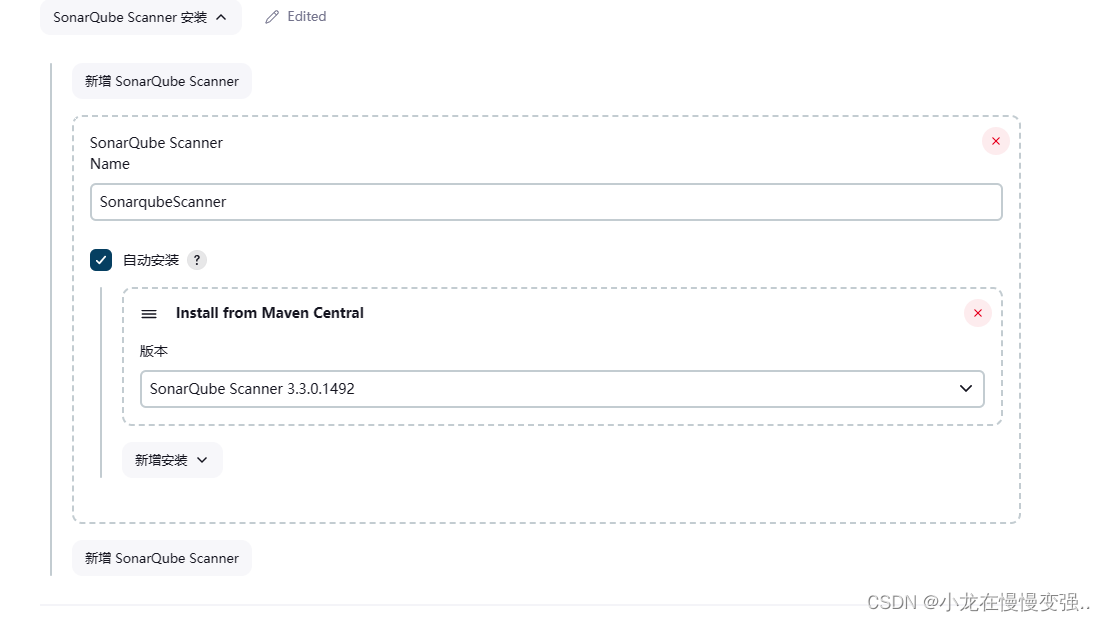The width and height of the screenshot is (1105, 621).
Task: Click the 版本 label text
Action: click(x=154, y=351)
